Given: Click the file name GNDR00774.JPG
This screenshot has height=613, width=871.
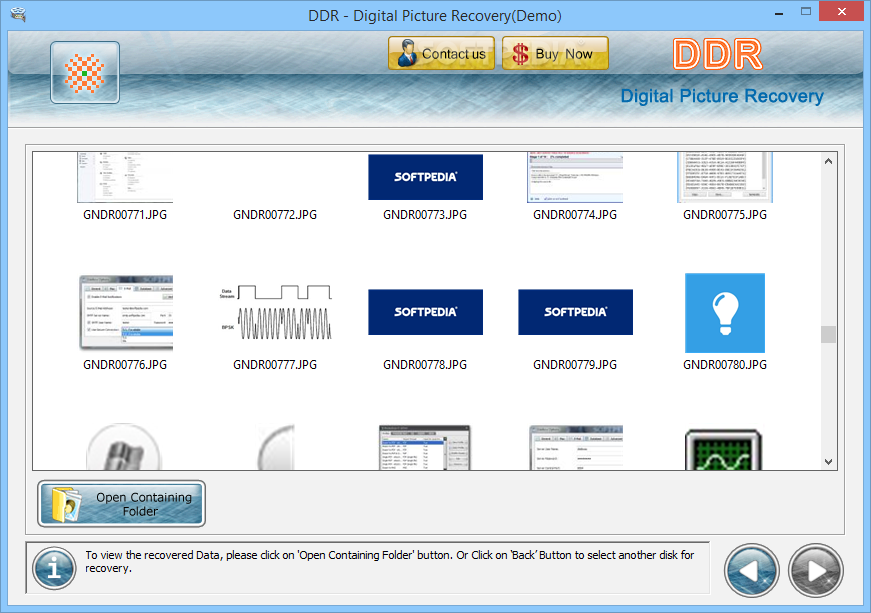Looking at the screenshot, I should tap(575, 215).
